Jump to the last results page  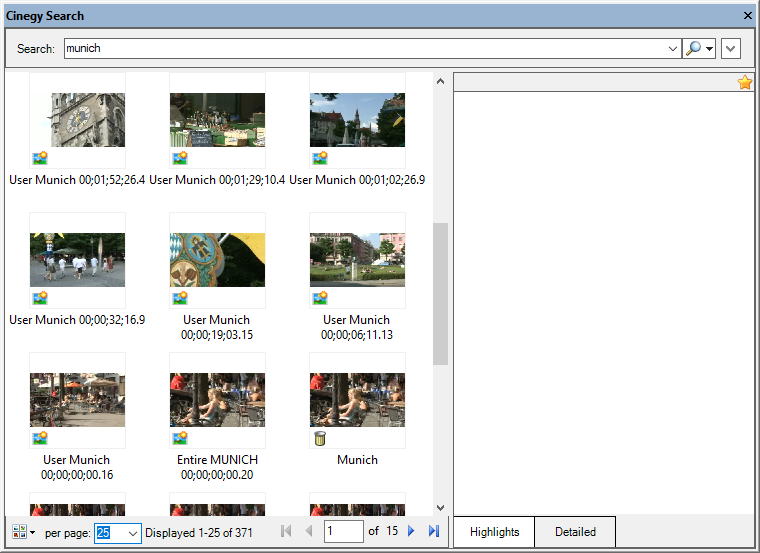point(434,531)
